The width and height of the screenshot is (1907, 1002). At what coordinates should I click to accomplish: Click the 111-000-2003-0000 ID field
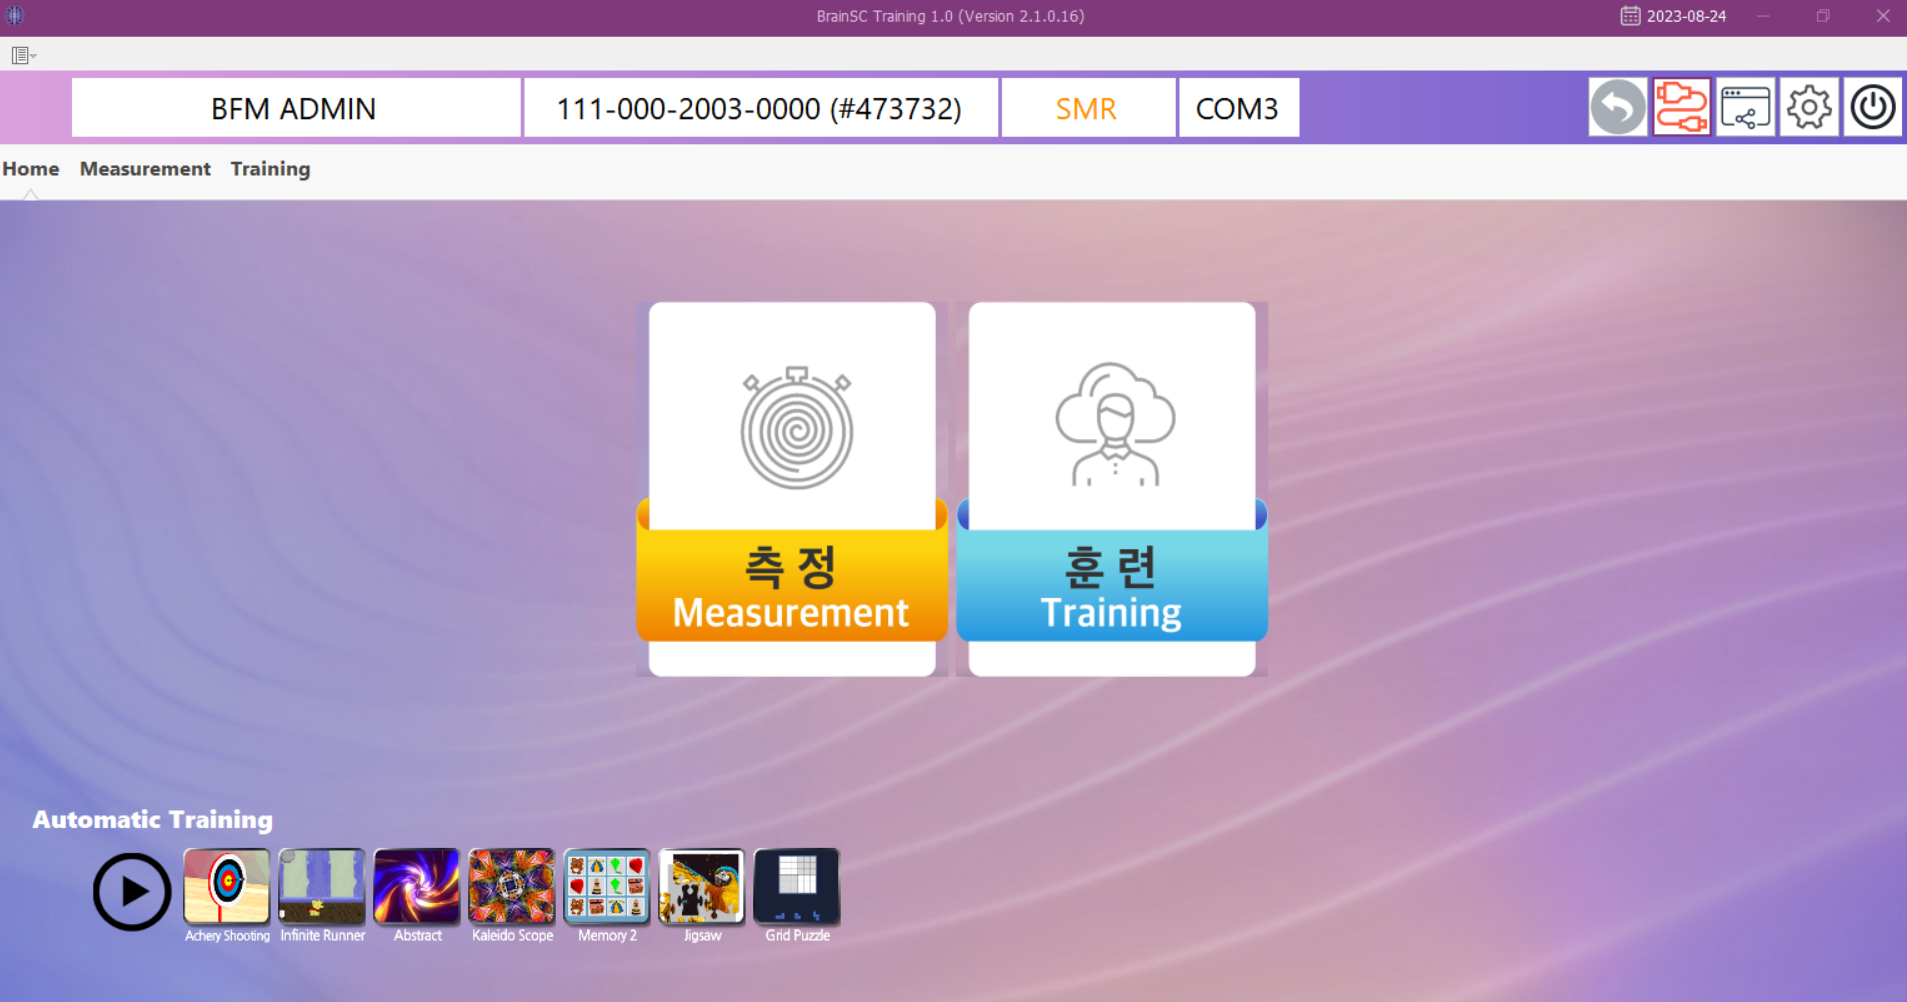pyautogui.click(x=760, y=107)
